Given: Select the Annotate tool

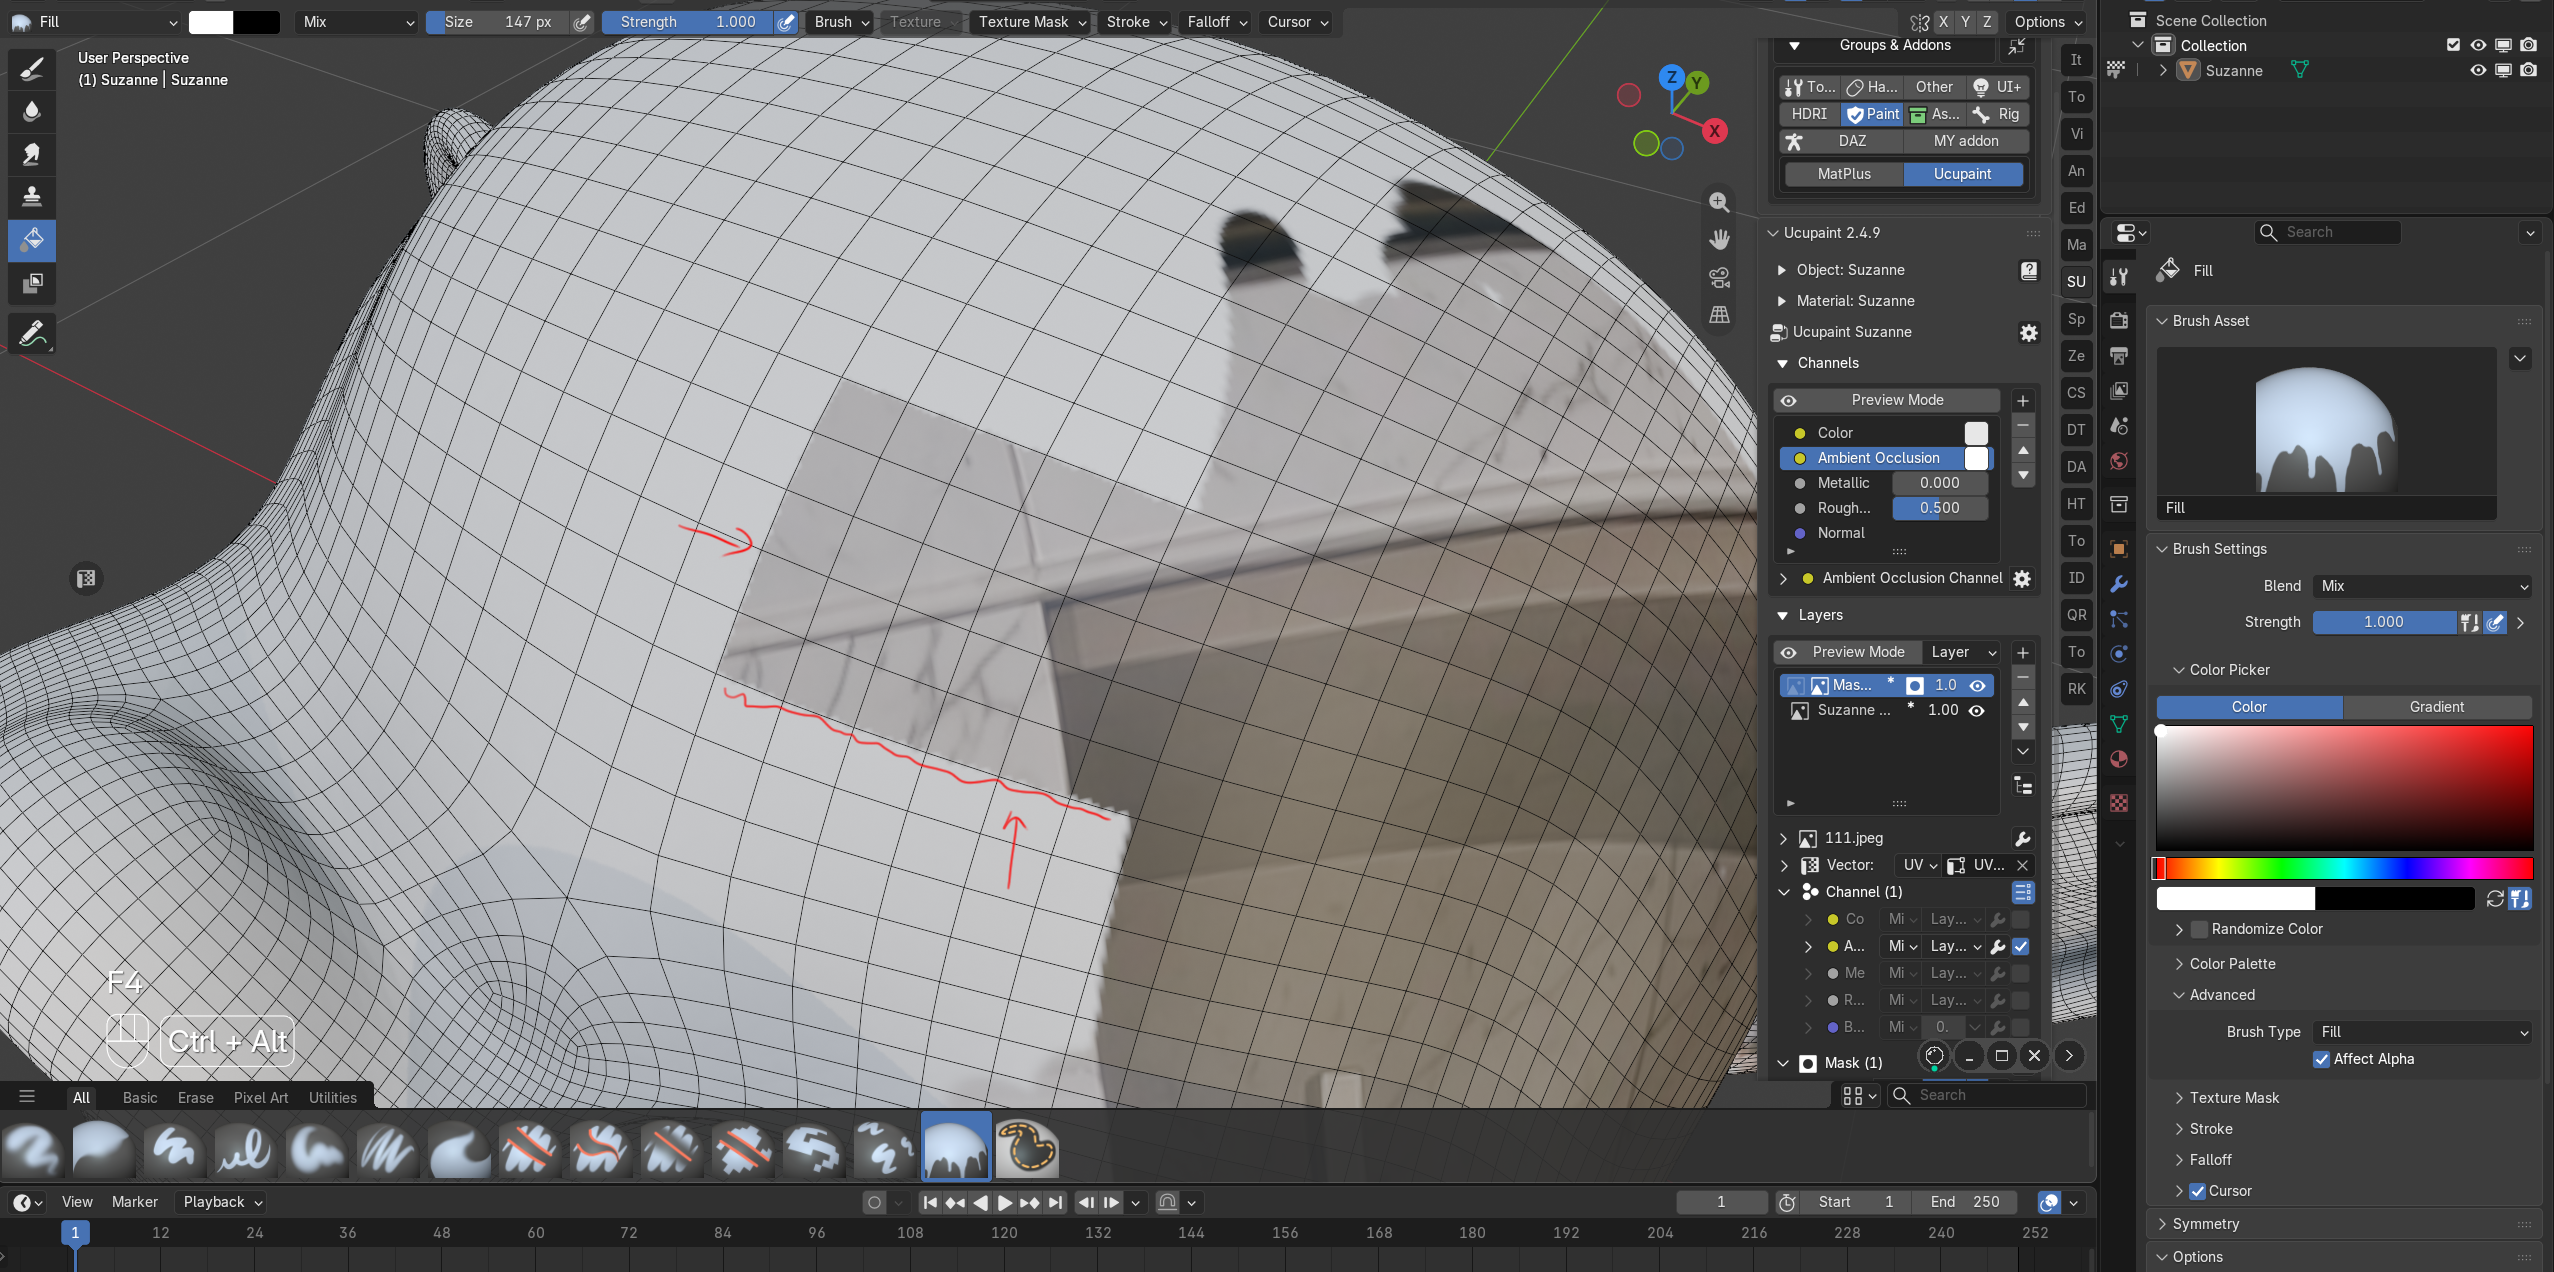Looking at the screenshot, I should point(32,333).
